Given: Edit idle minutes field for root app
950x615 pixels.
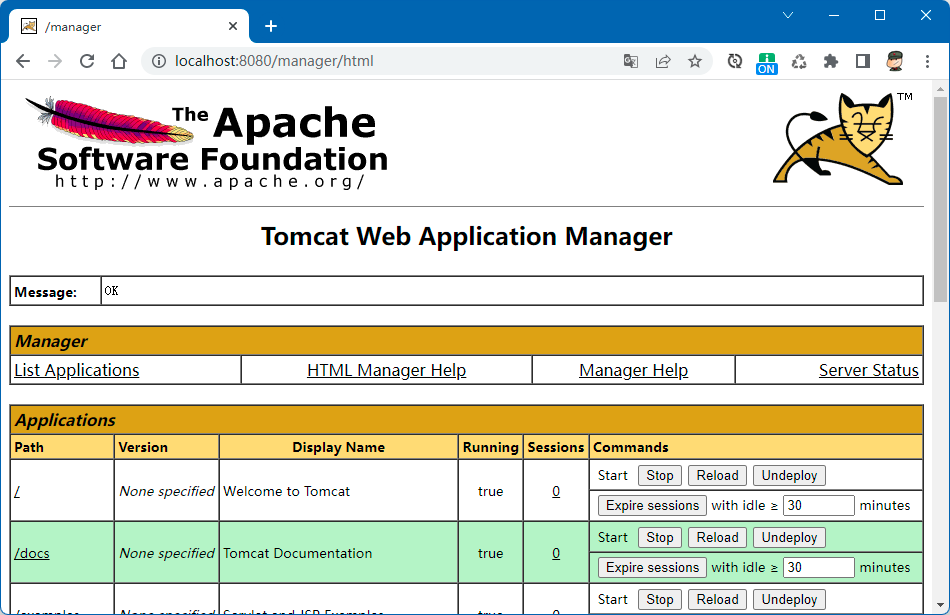Looking at the screenshot, I should click(819, 505).
